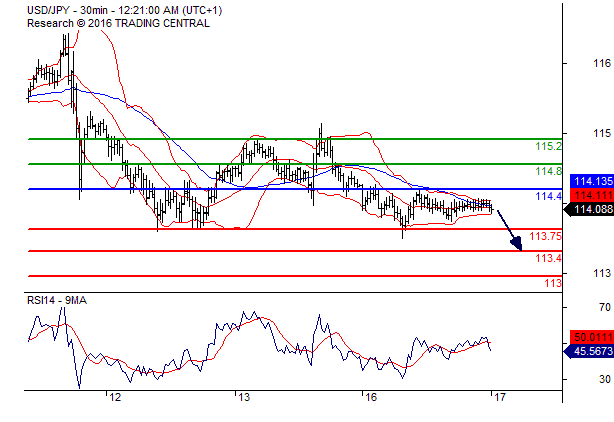Select the 114.8 resistance level label
The width and height of the screenshot is (614, 422).
point(548,172)
